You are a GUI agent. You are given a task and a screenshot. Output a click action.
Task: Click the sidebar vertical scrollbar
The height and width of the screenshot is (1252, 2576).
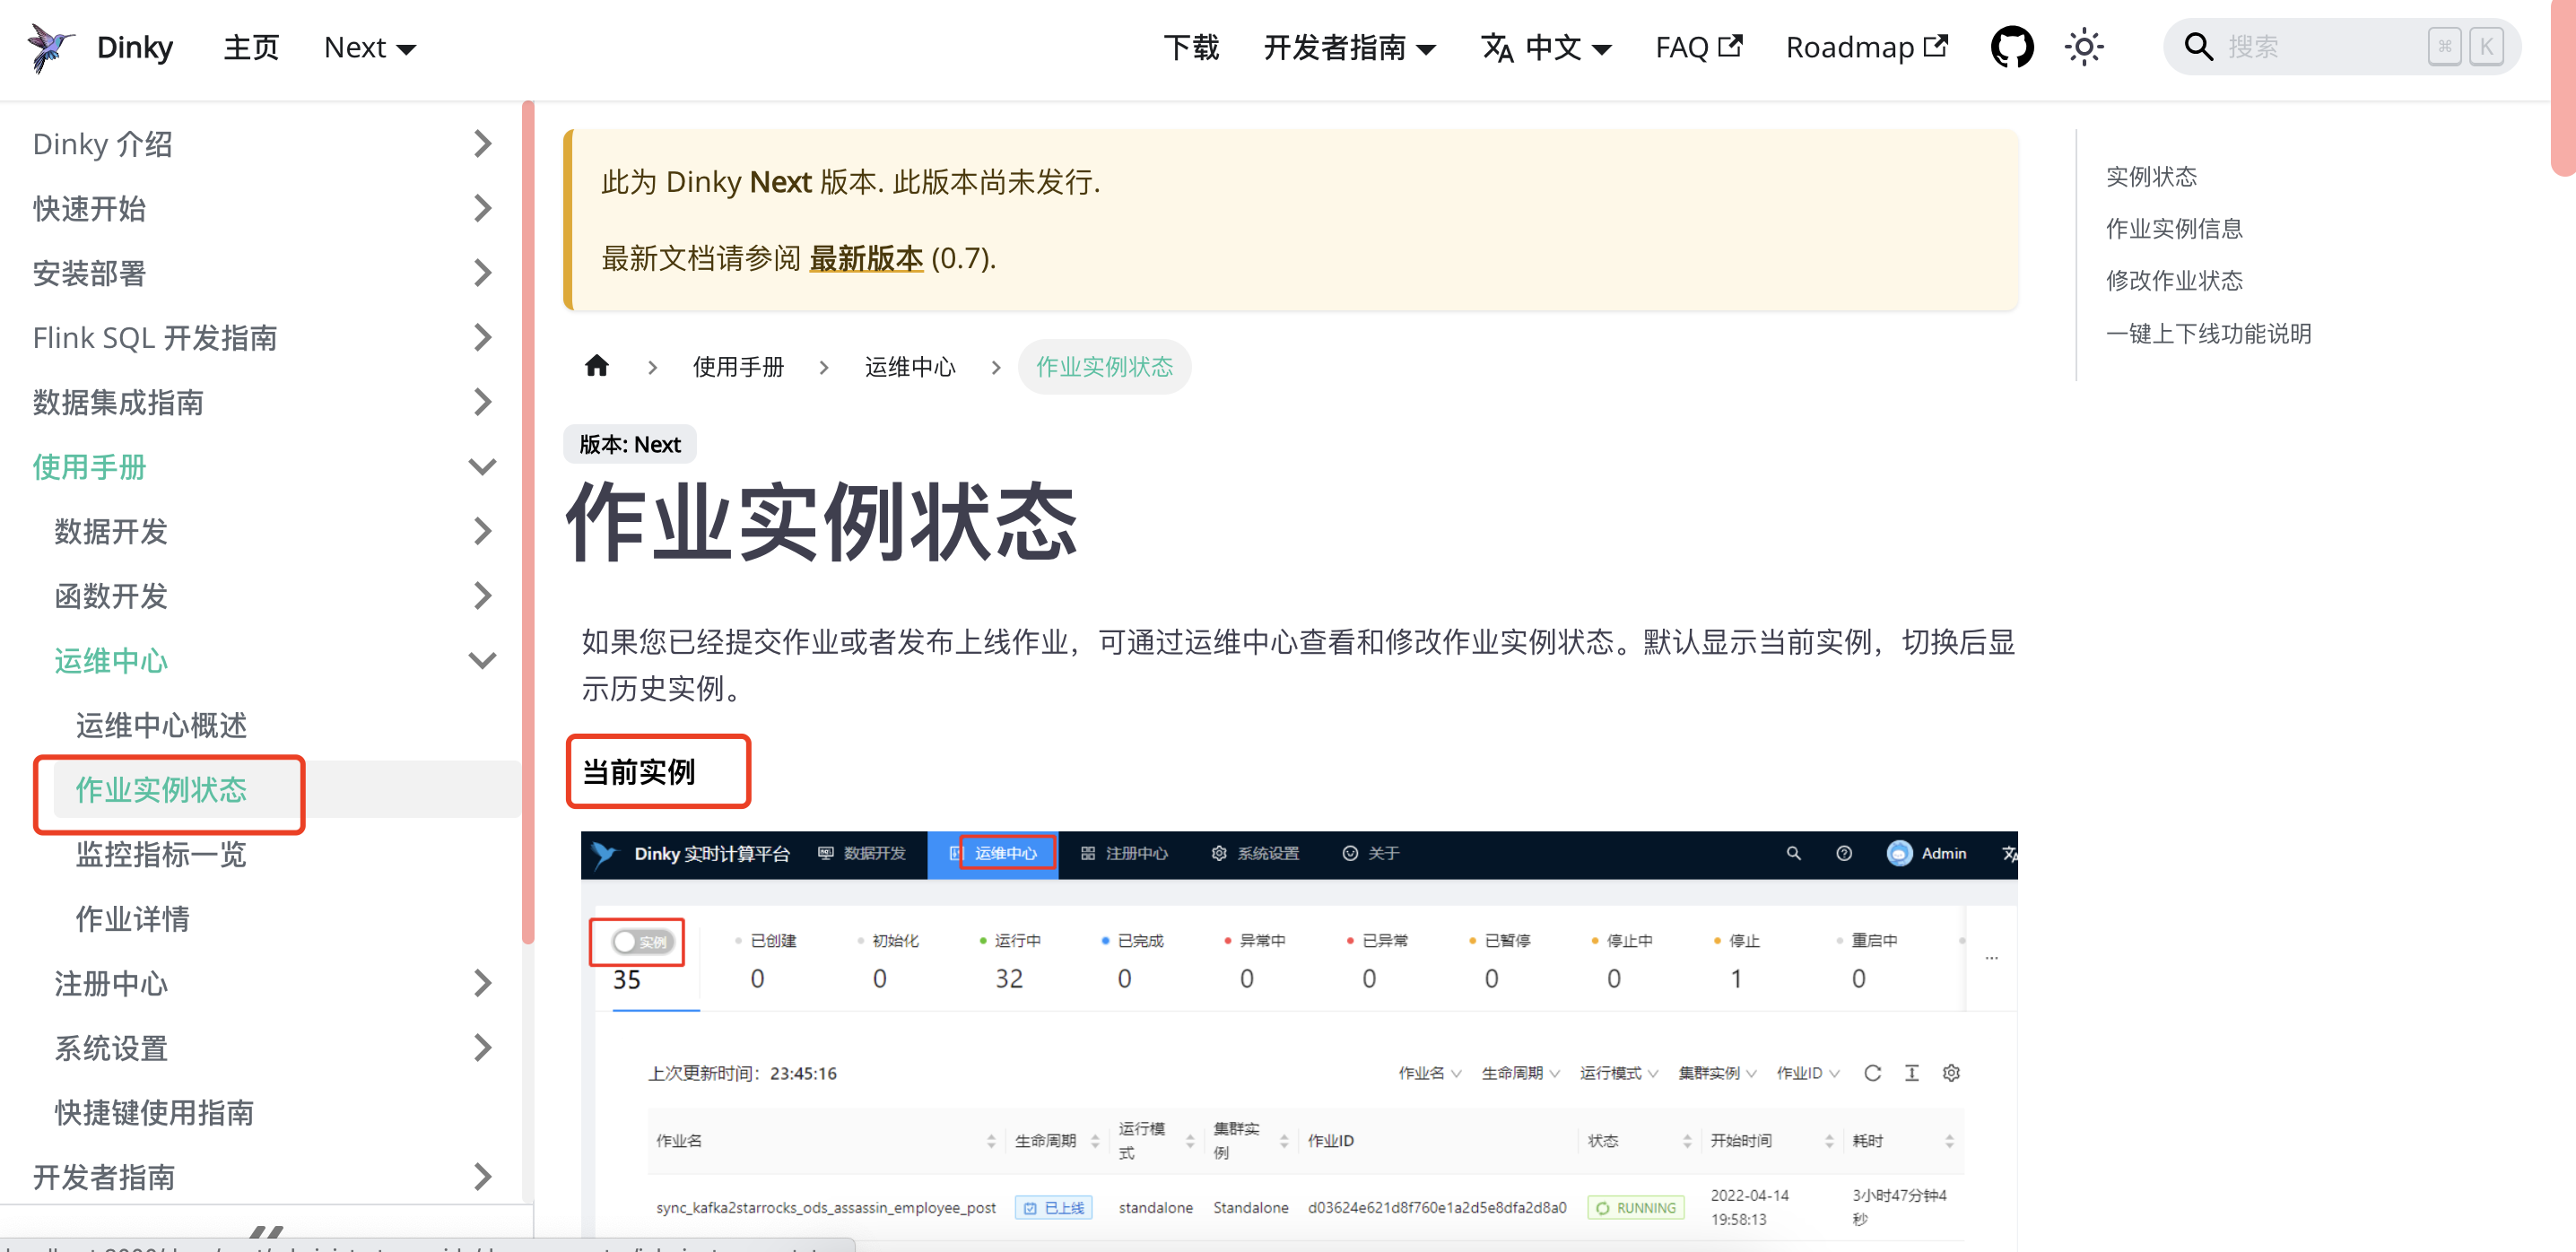coord(528,520)
